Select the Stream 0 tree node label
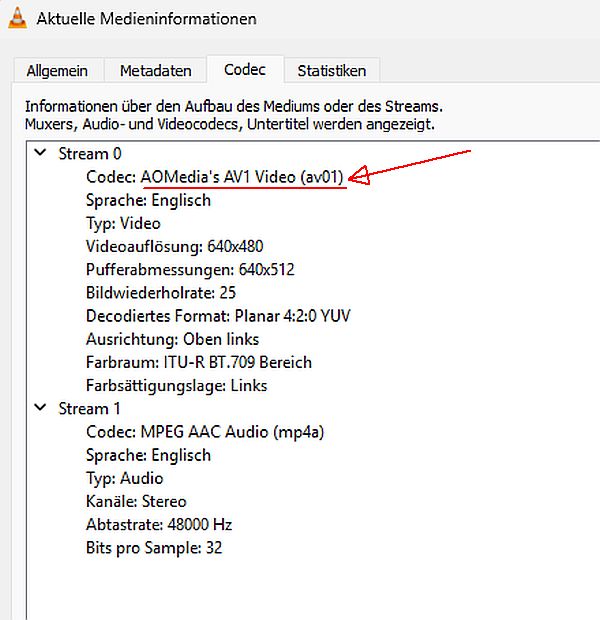The image size is (600, 620). tap(90, 154)
